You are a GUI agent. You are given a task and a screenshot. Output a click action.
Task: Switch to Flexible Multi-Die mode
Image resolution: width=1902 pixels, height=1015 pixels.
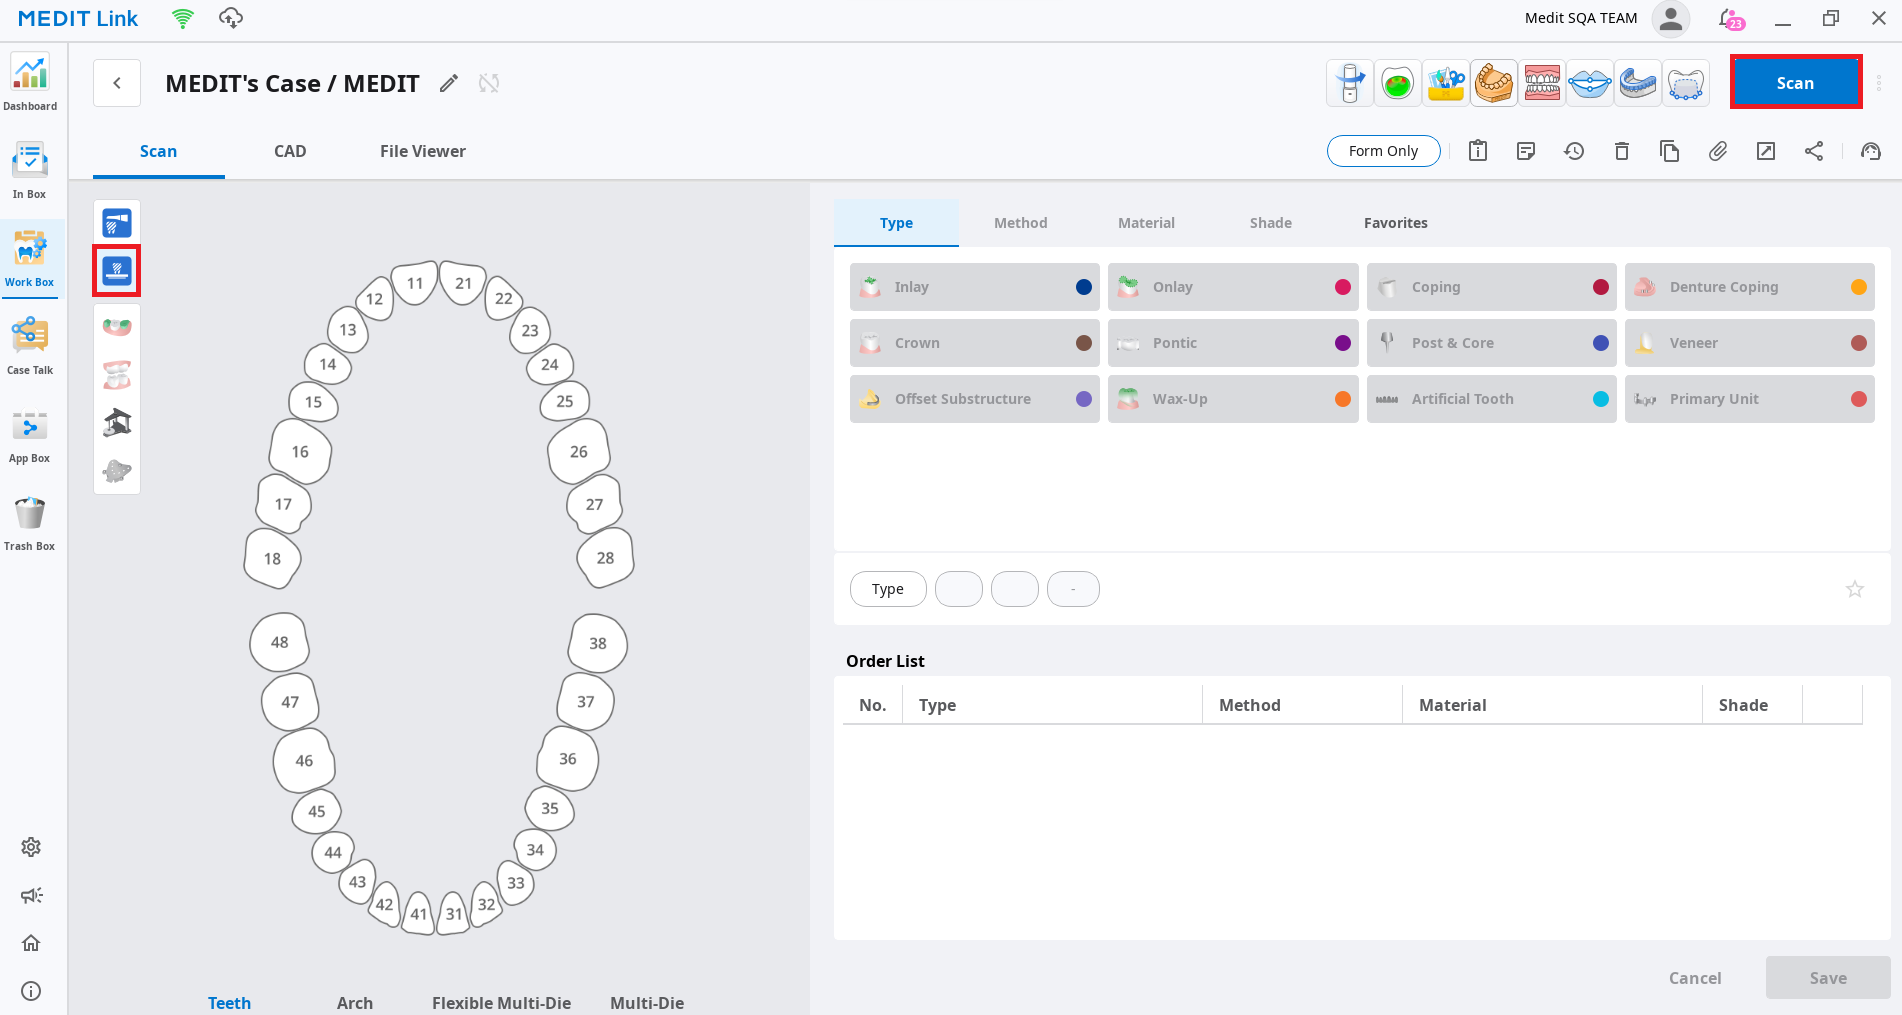pos(501,1003)
